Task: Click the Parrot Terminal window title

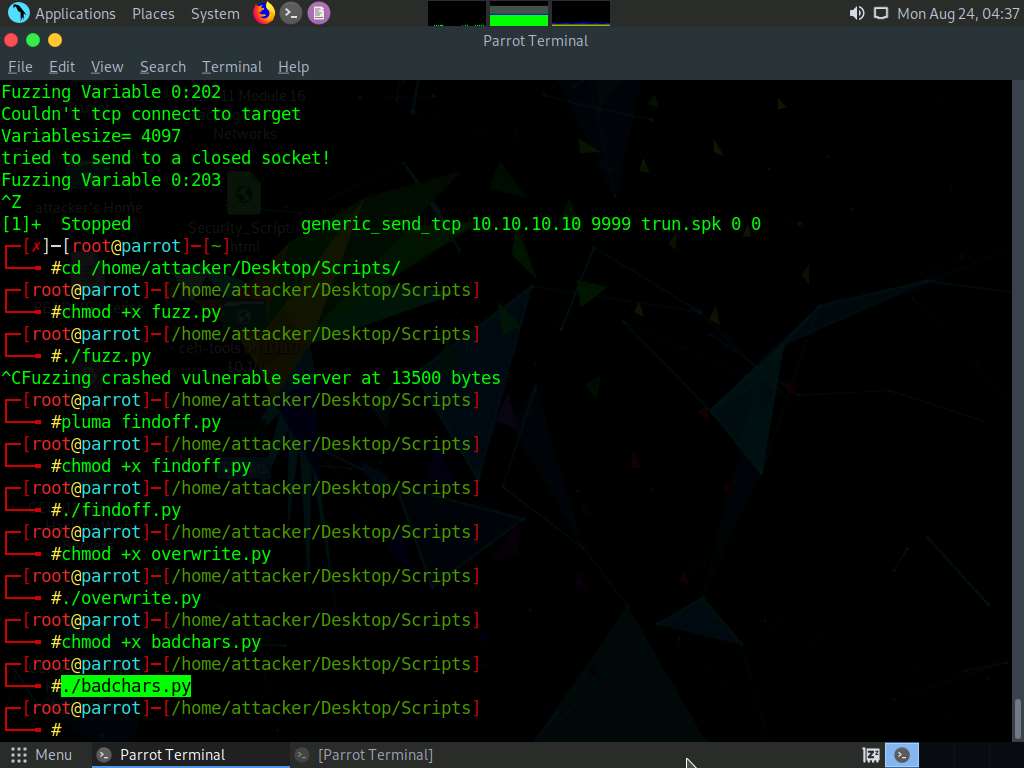Action: 536,40
